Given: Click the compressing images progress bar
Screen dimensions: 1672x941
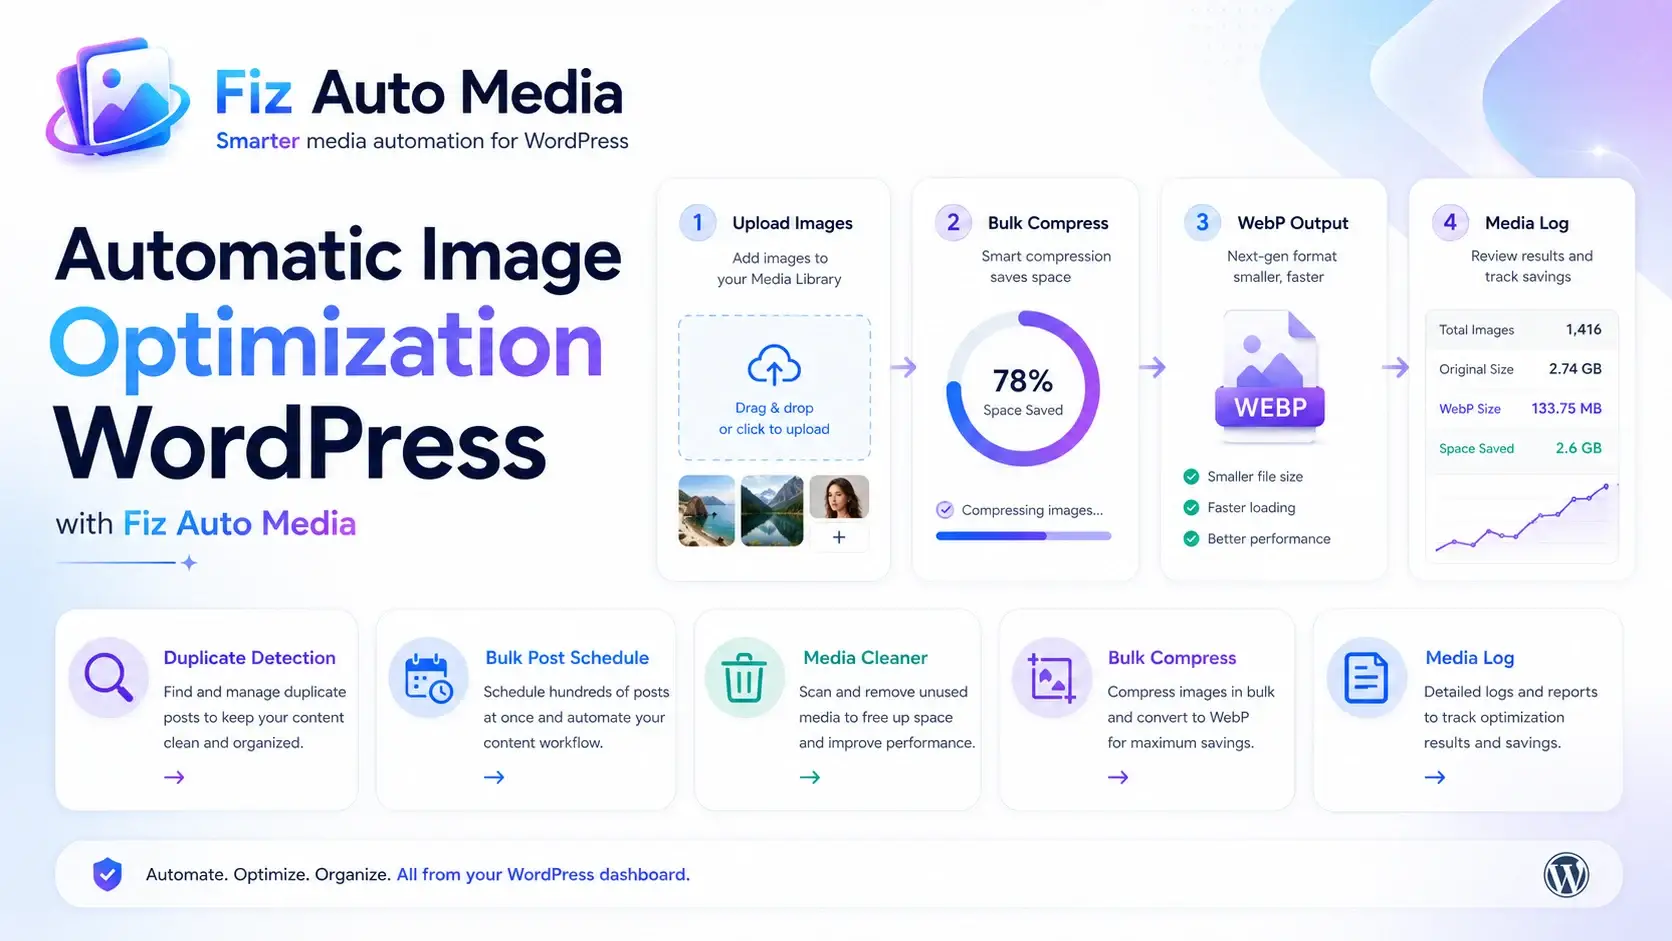Looking at the screenshot, I should pos(1023,536).
